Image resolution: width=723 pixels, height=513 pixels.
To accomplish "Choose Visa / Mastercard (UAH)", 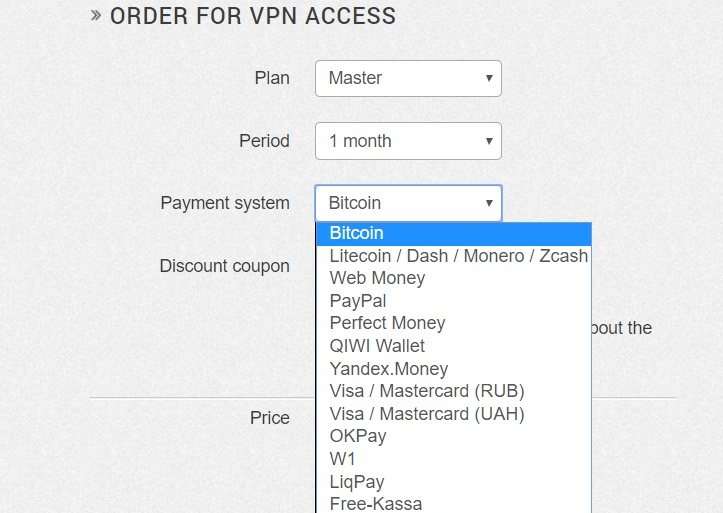I will (x=454, y=414).
